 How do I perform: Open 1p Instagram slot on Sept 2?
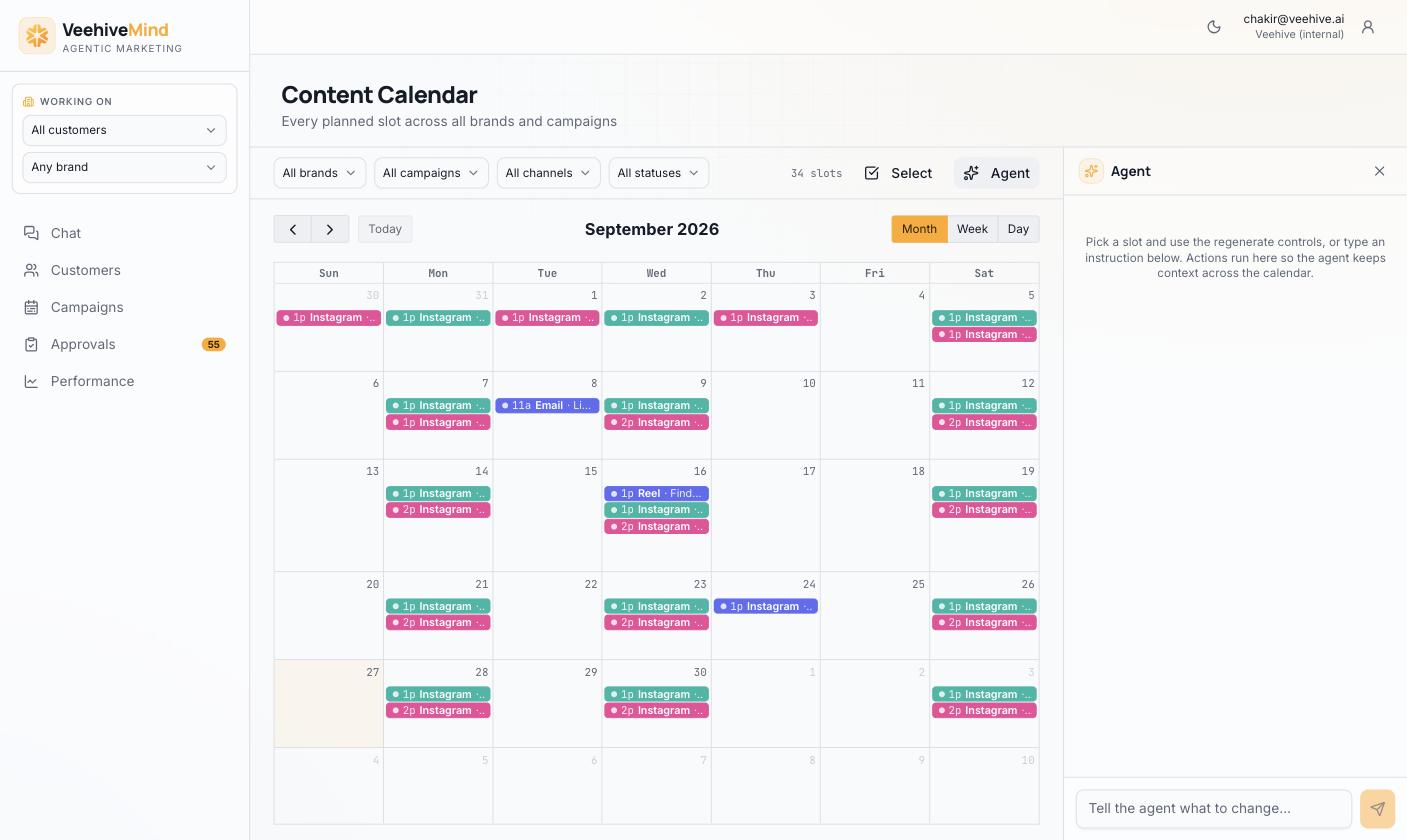656,317
